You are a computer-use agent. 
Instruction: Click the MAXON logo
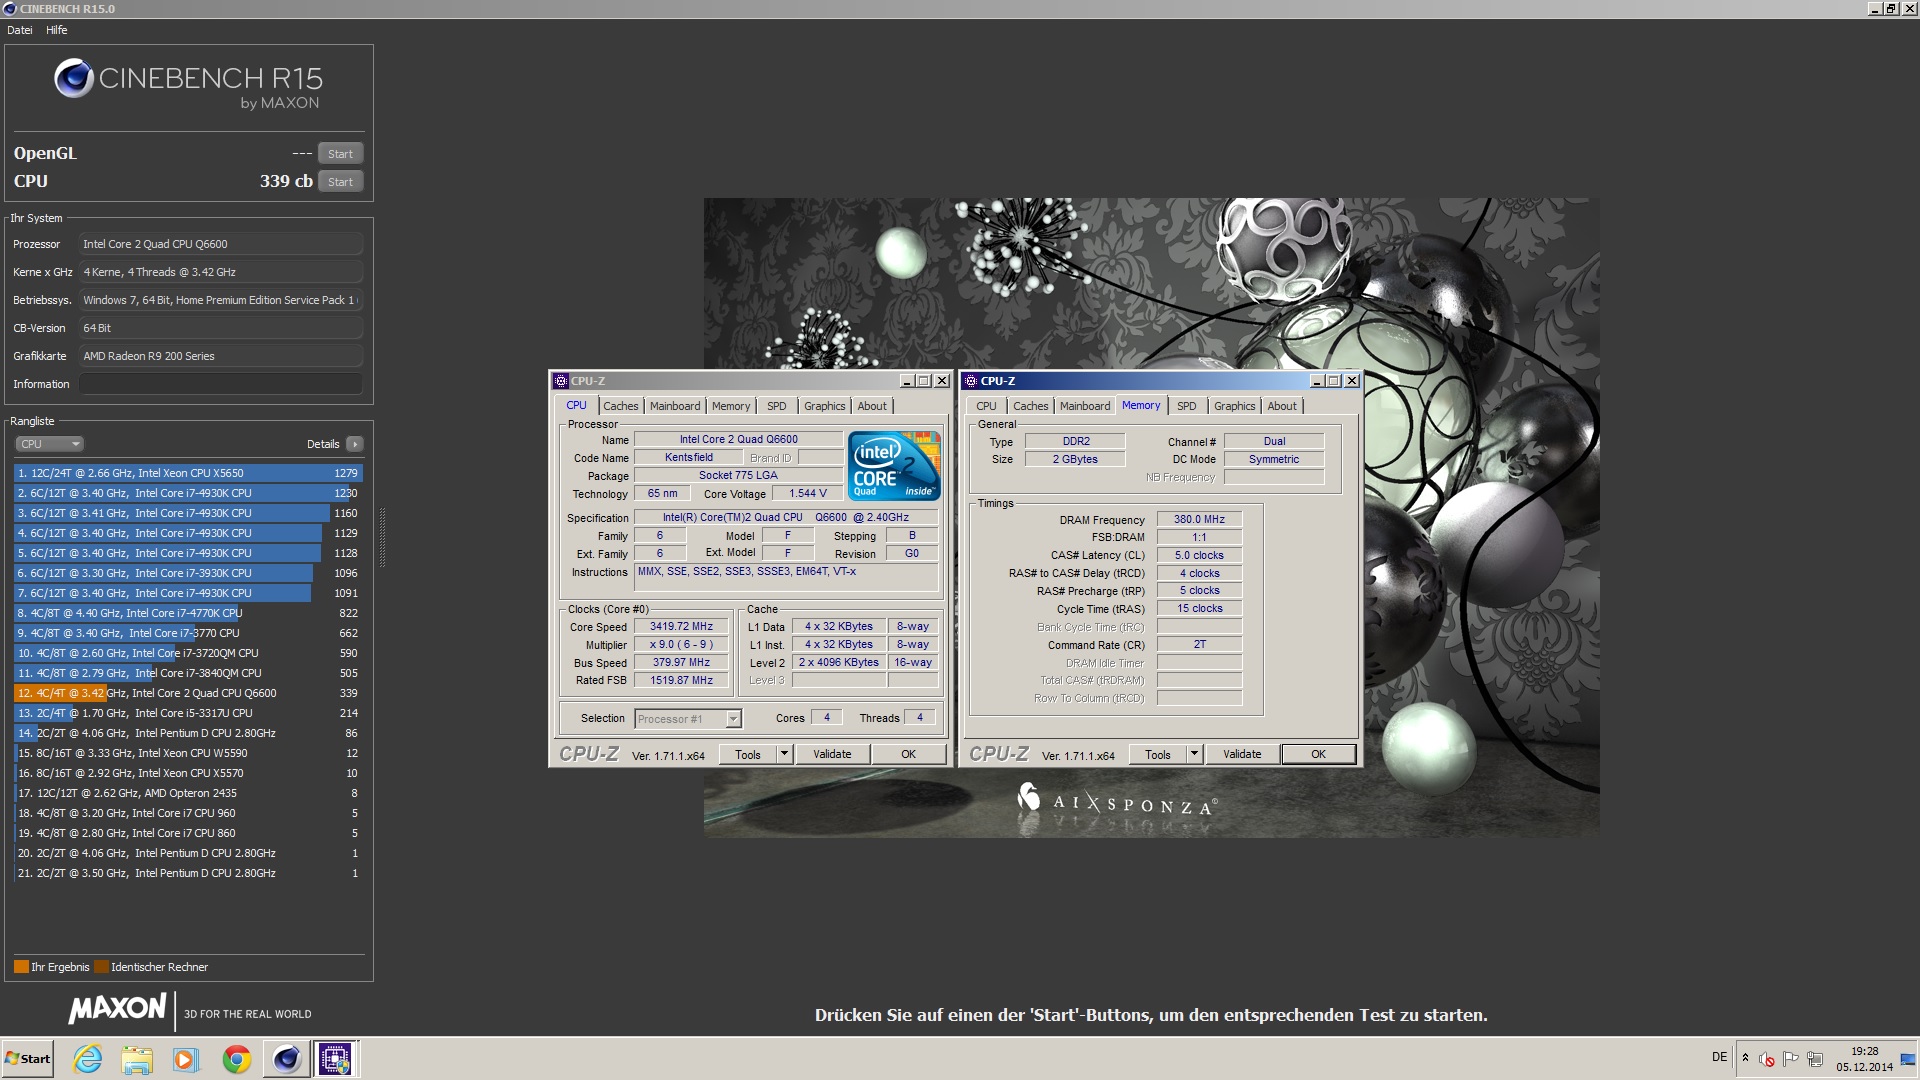click(117, 1009)
